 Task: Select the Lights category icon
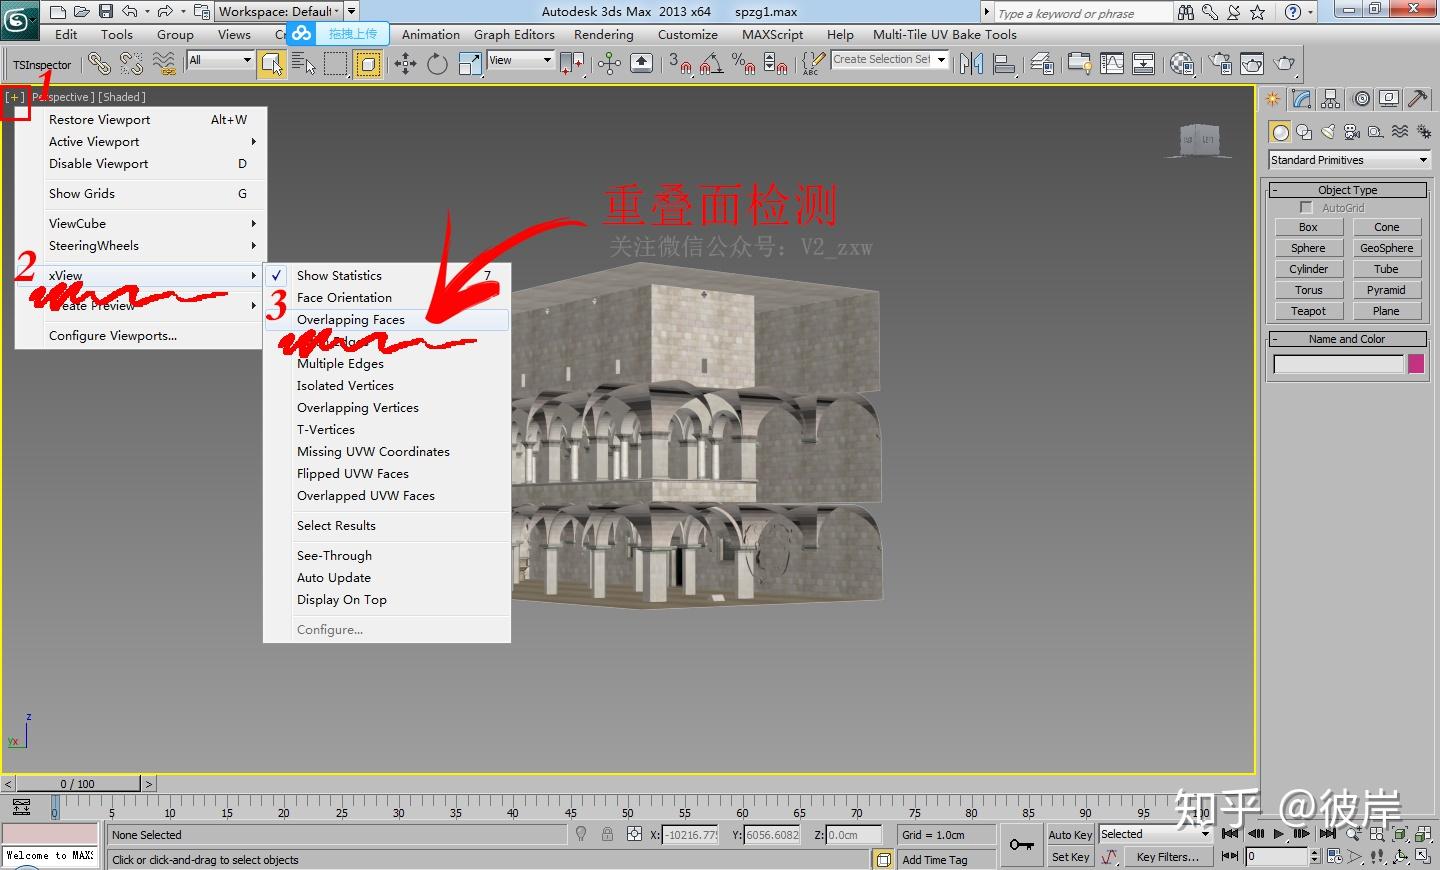click(x=1328, y=132)
